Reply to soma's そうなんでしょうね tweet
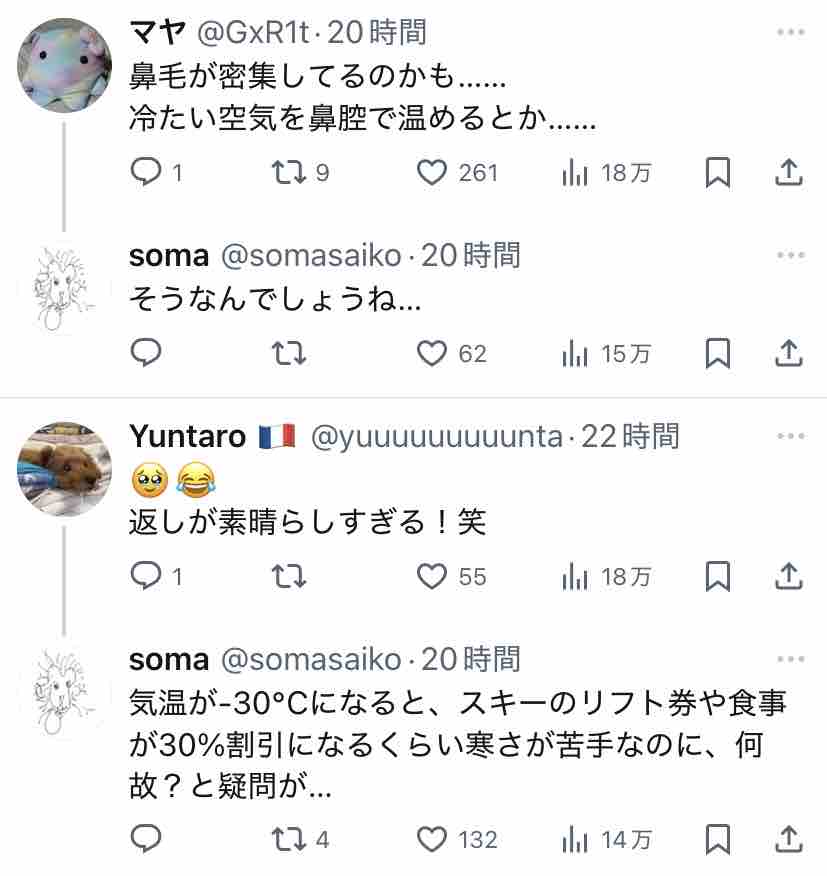Viewport: 827px width, 876px height. coord(147,353)
